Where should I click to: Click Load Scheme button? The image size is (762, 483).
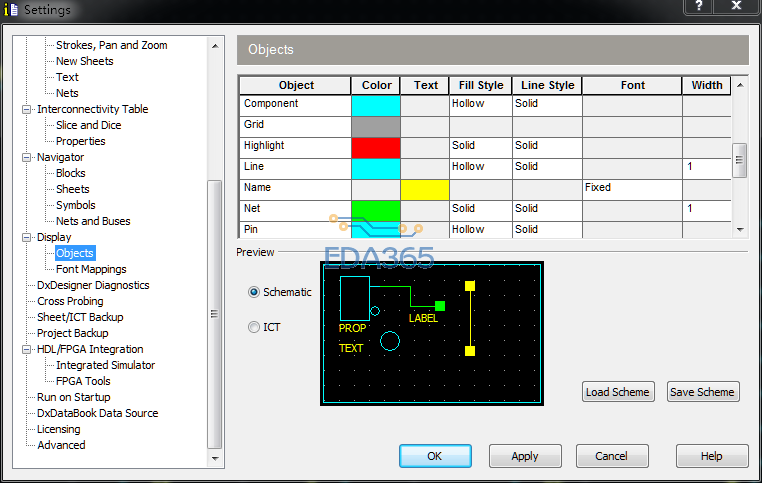click(618, 392)
